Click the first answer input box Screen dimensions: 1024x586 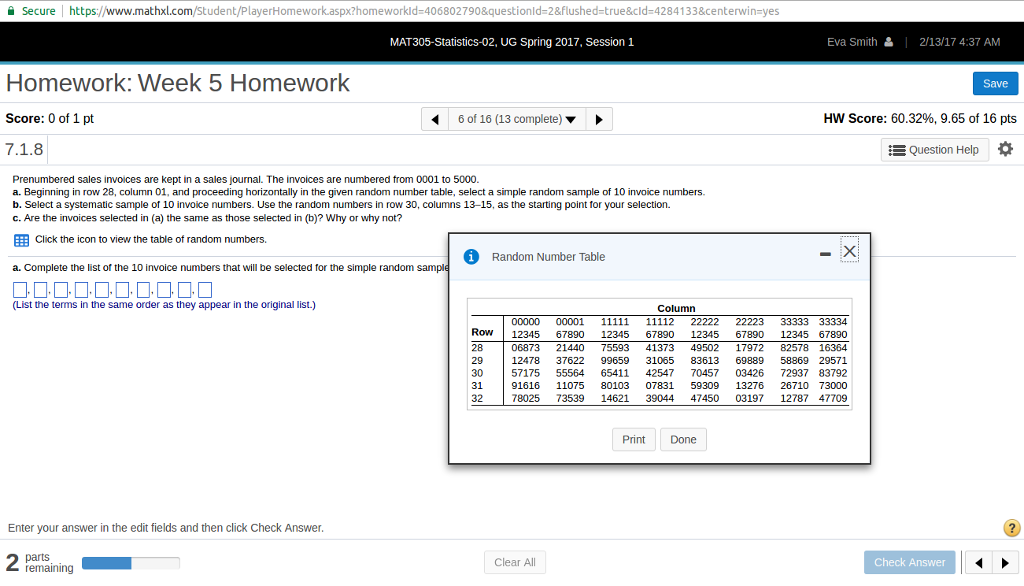pyautogui.click(x=20, y=288)
